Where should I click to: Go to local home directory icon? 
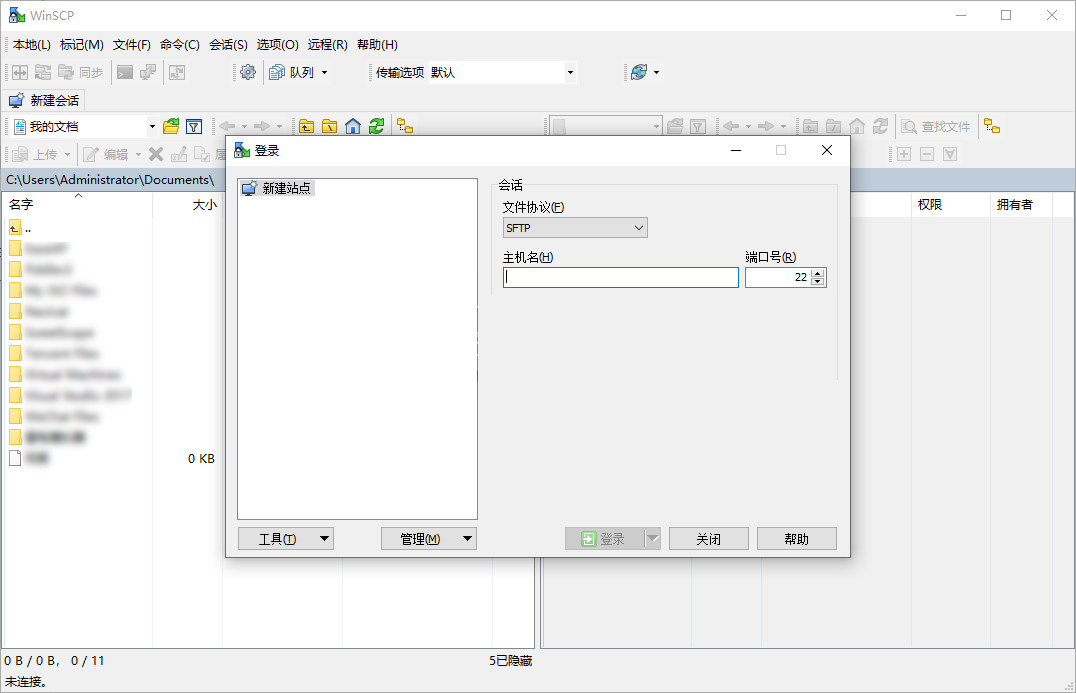pos(353,126)
